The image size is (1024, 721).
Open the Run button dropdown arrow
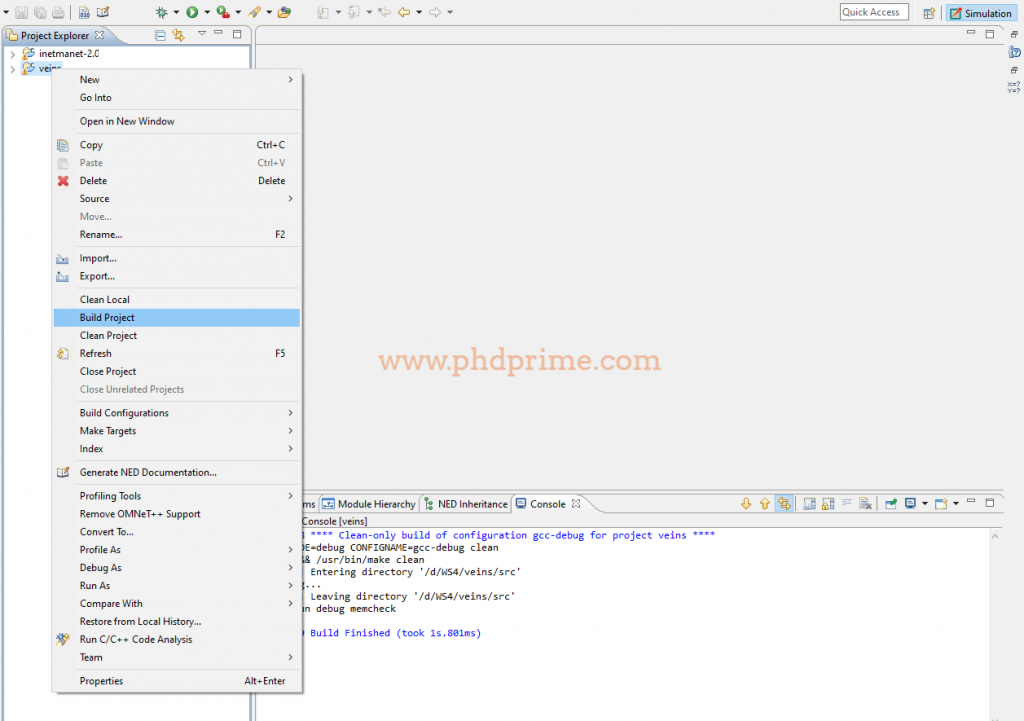[207, 12]
